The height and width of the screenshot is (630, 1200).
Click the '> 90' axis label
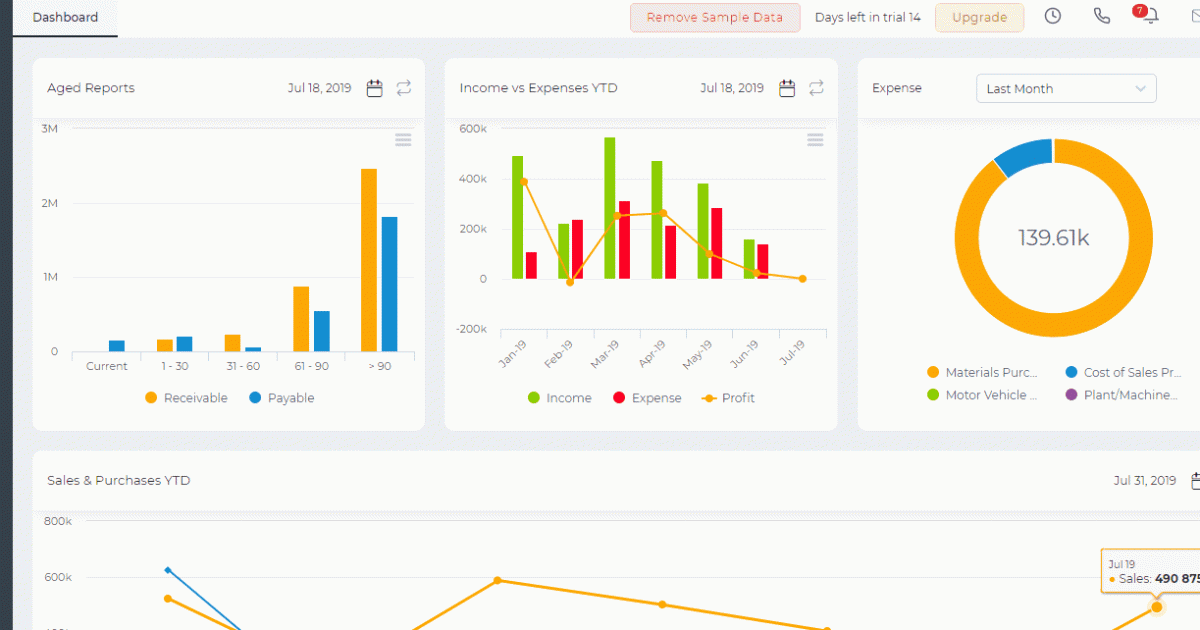(380, 366)
